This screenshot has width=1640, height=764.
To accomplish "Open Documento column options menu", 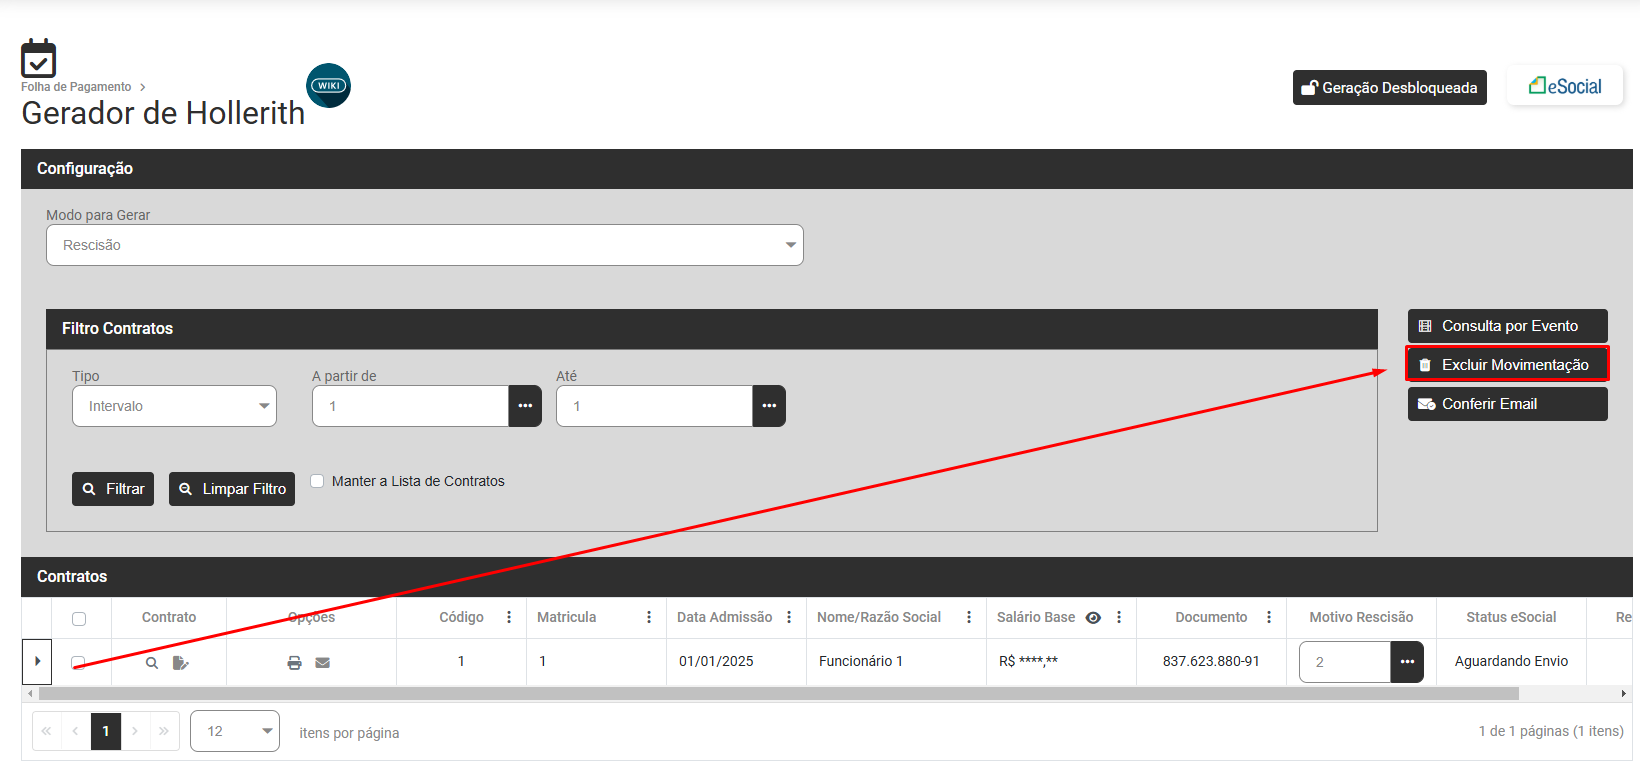I will pyautogui.click(x=1269, y=617).
